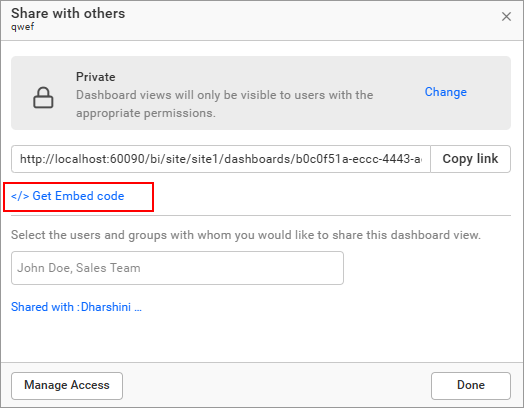
Task: Click the Manage Access button
Action: (x=67, y=386)
